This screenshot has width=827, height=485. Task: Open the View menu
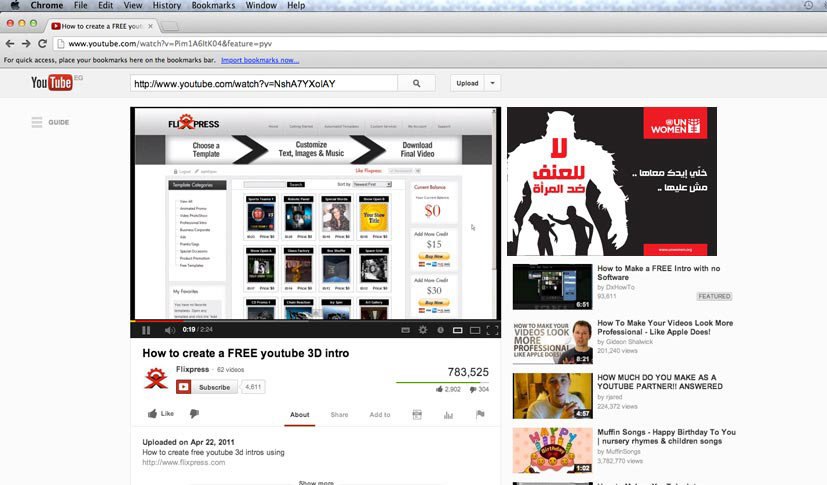pos(133,5)
